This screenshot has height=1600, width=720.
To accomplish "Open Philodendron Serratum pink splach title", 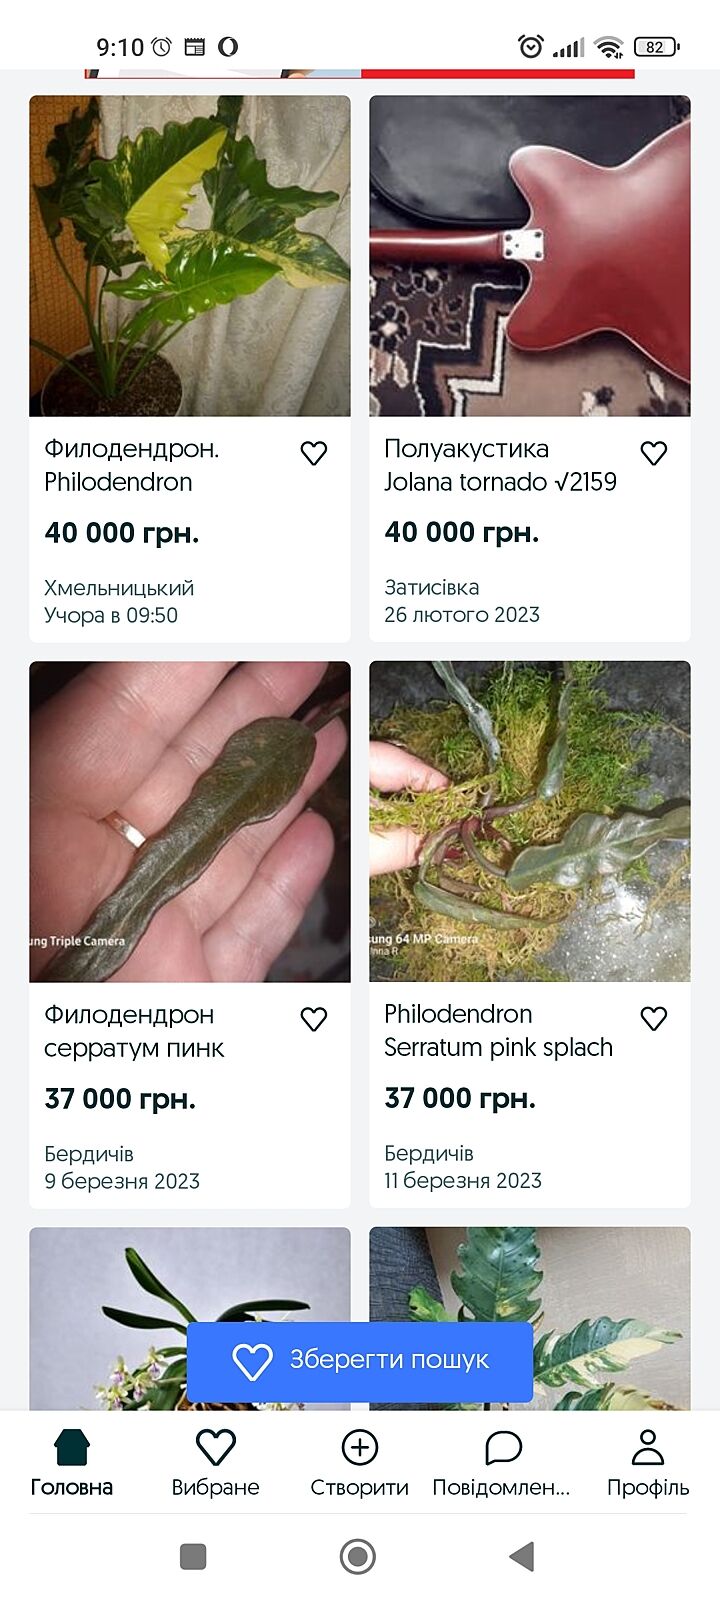I will pos(498,1031).
